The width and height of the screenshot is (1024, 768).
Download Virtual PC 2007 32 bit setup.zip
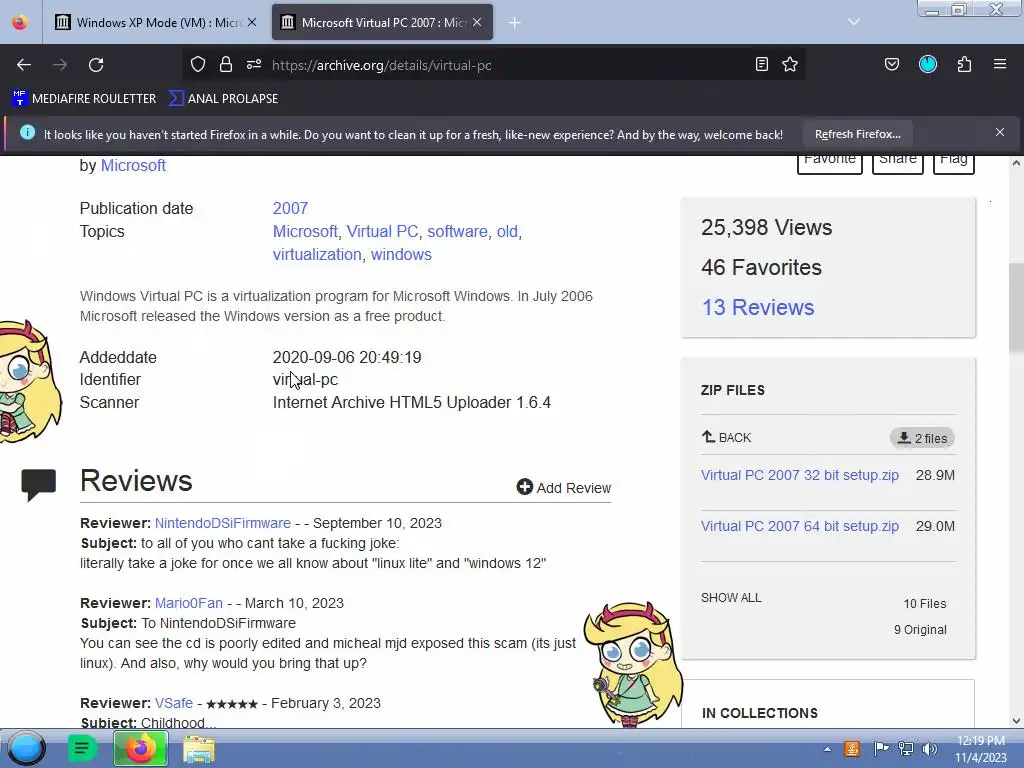point(799,475)
